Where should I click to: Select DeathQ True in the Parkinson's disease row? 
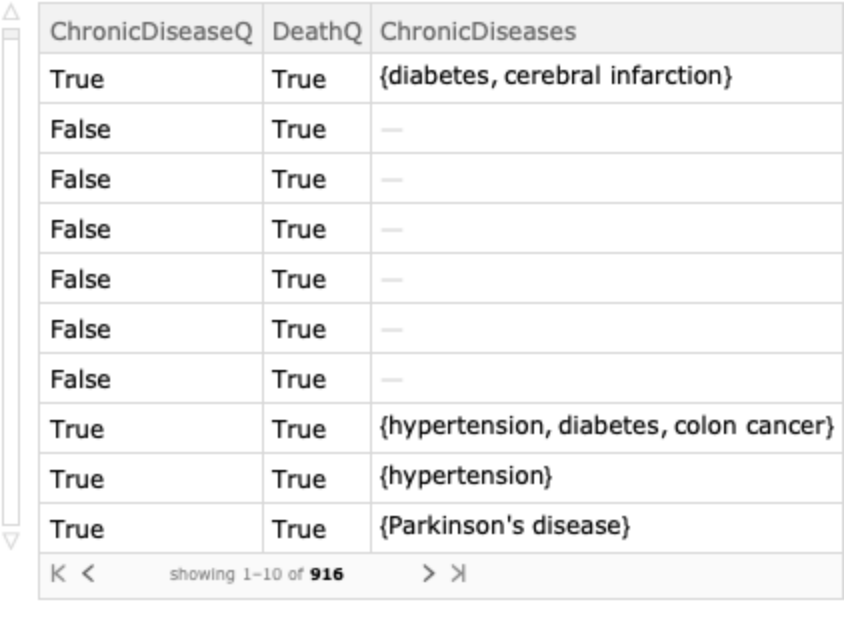(x=299, y=529)
